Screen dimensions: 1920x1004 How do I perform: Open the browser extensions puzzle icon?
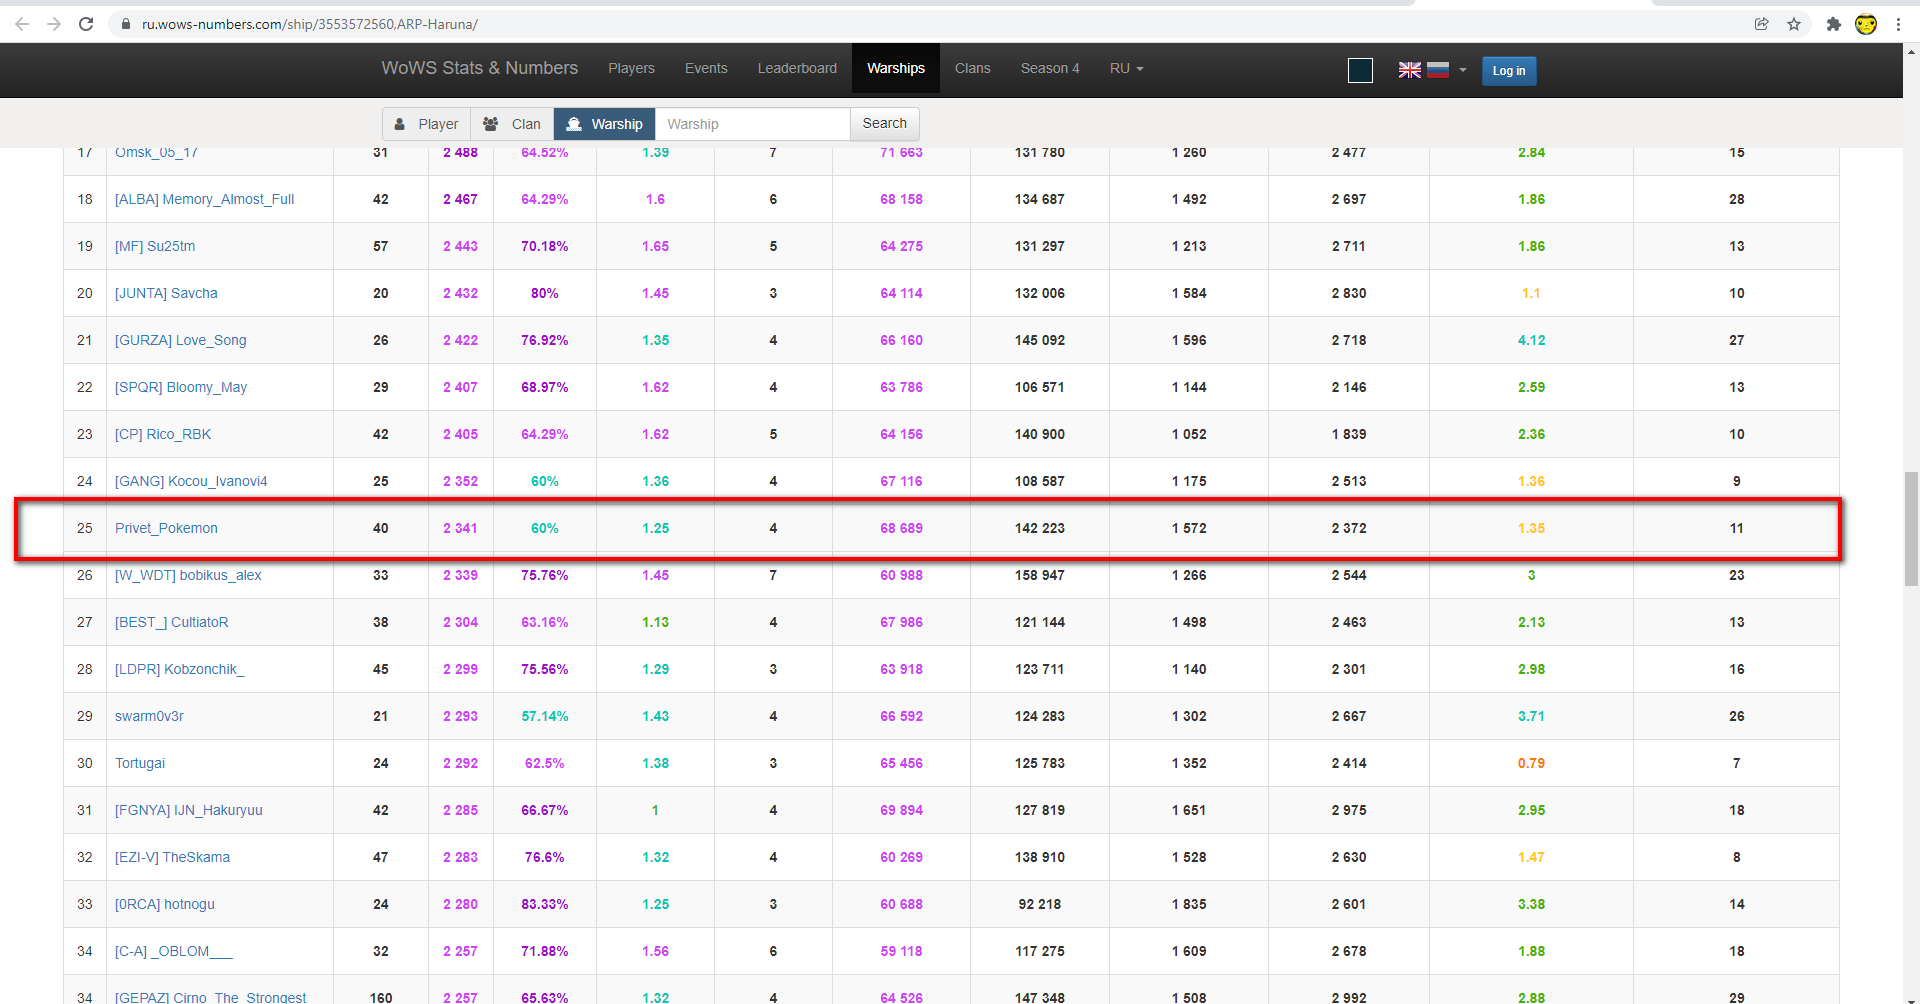click(x=1833, y=24)
